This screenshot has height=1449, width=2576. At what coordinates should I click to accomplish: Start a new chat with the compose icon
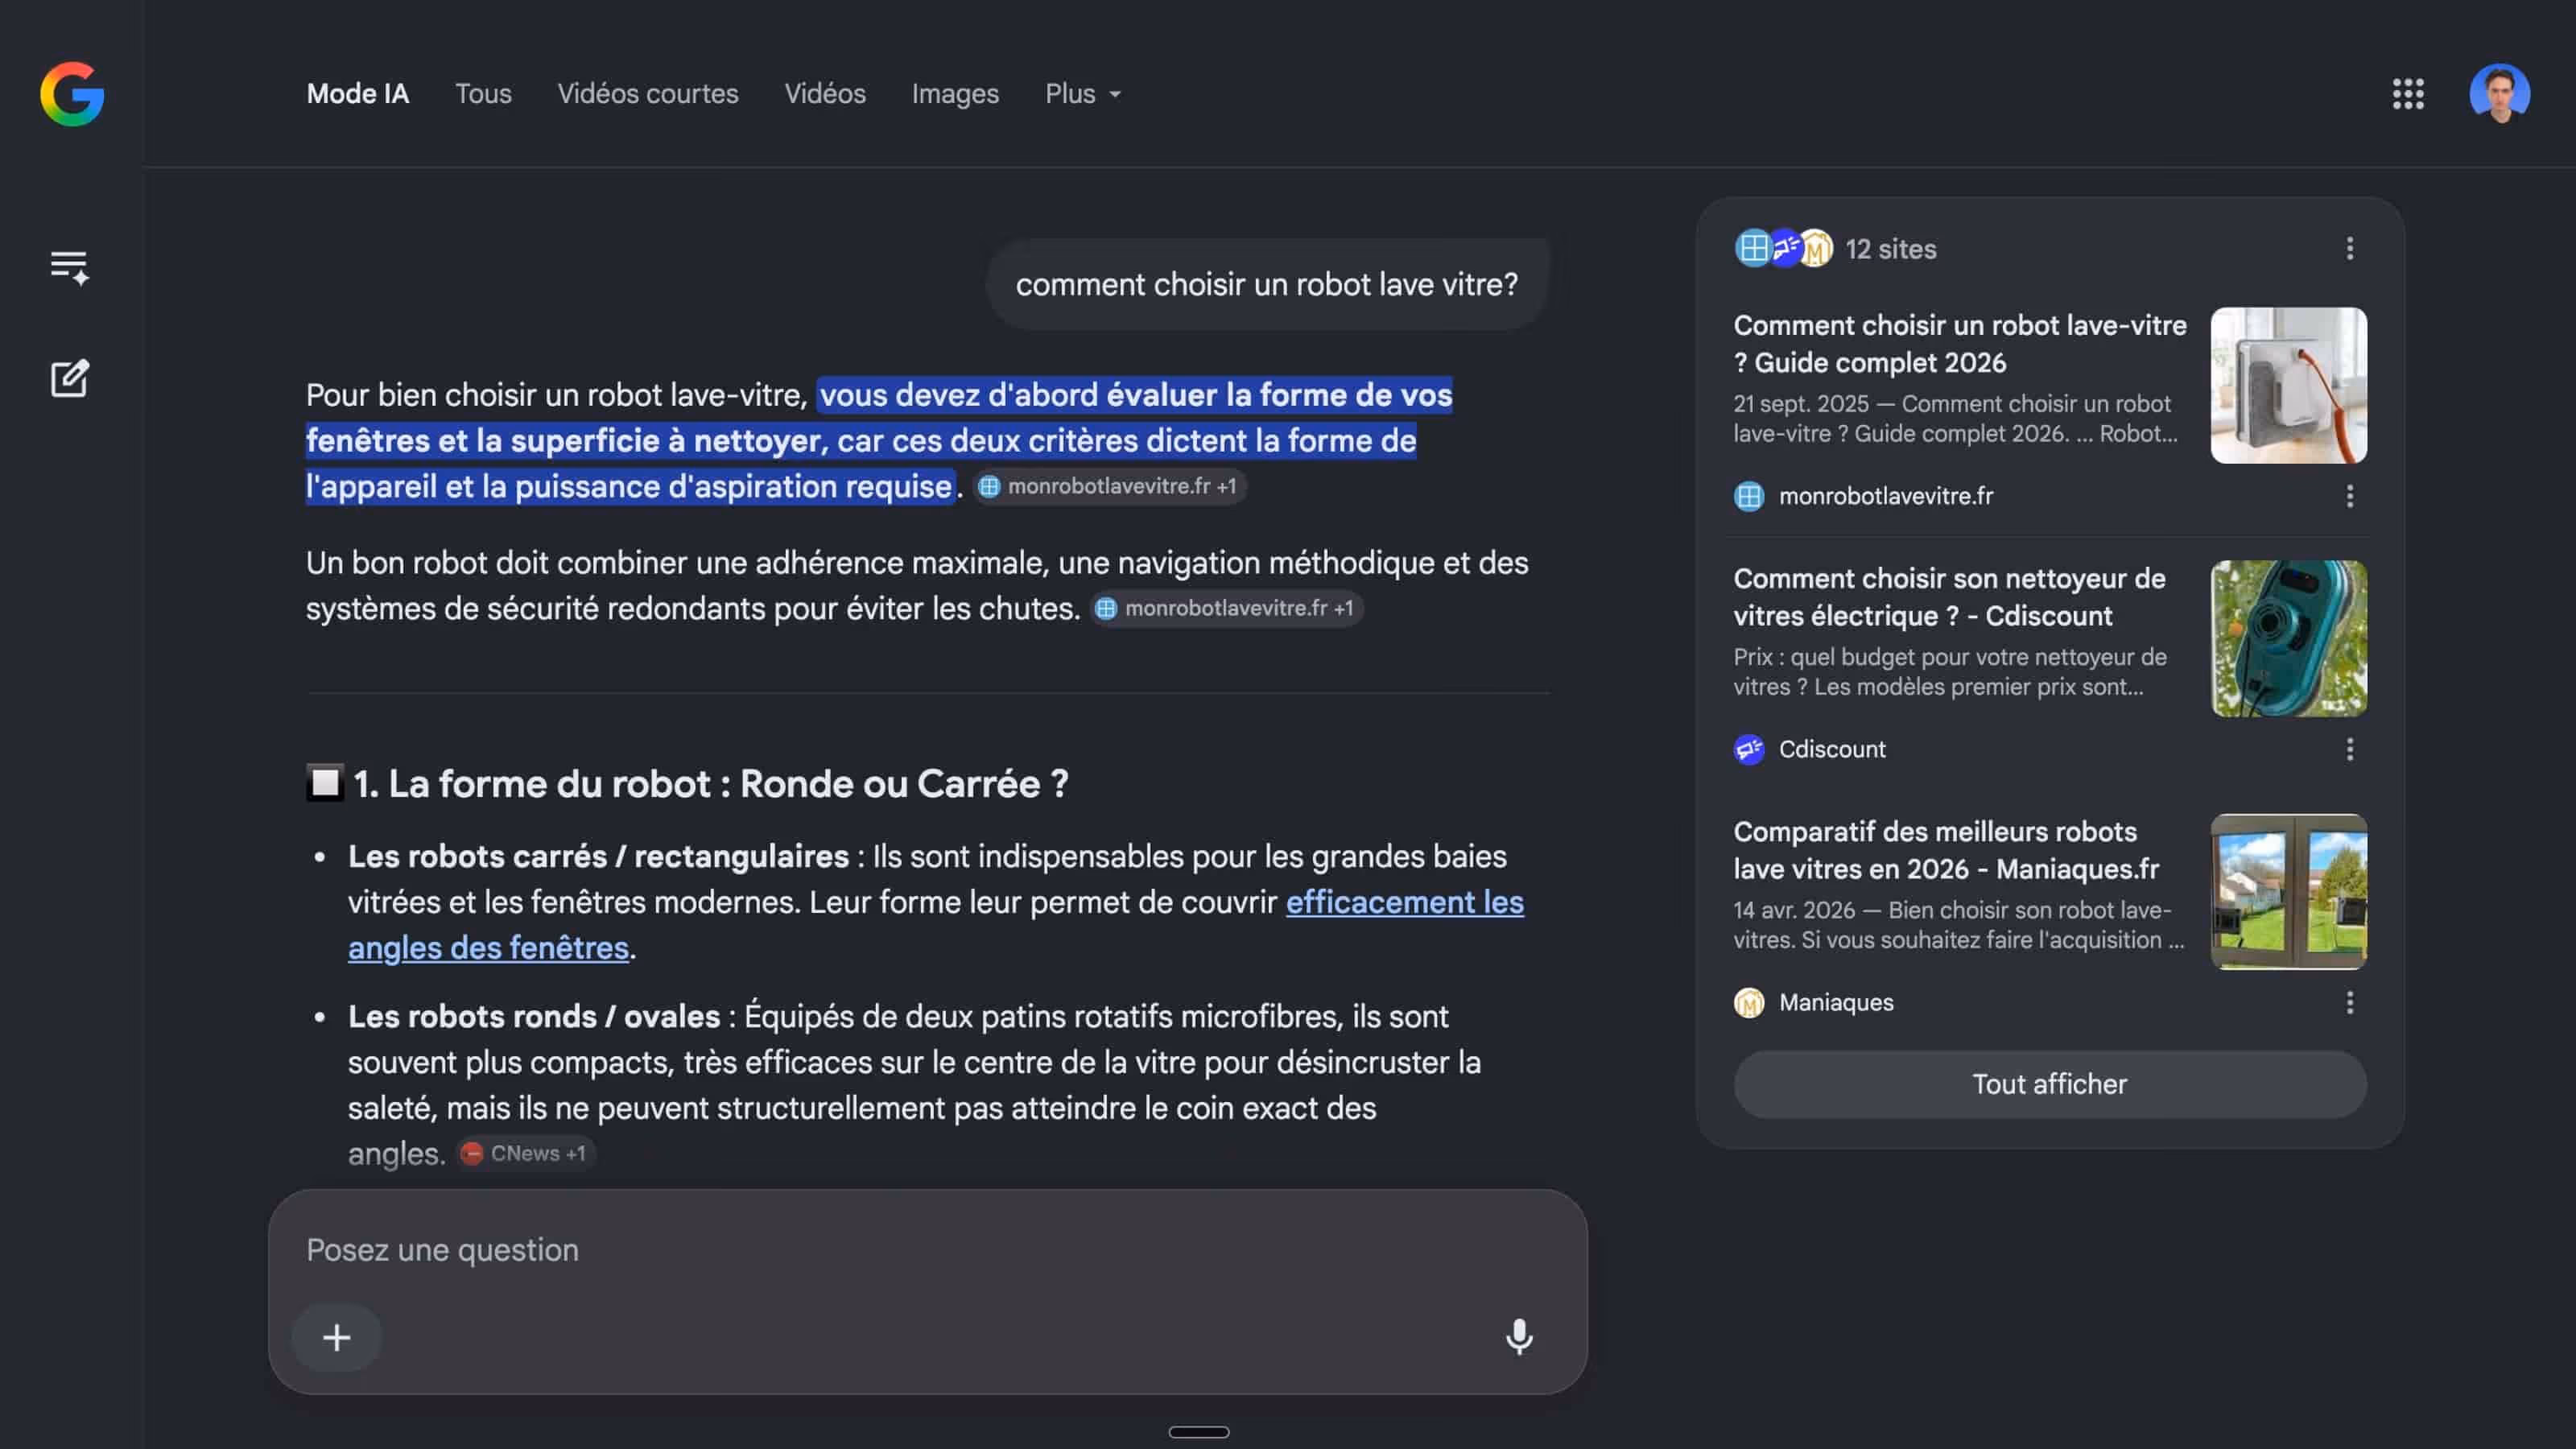pos(70,378)
